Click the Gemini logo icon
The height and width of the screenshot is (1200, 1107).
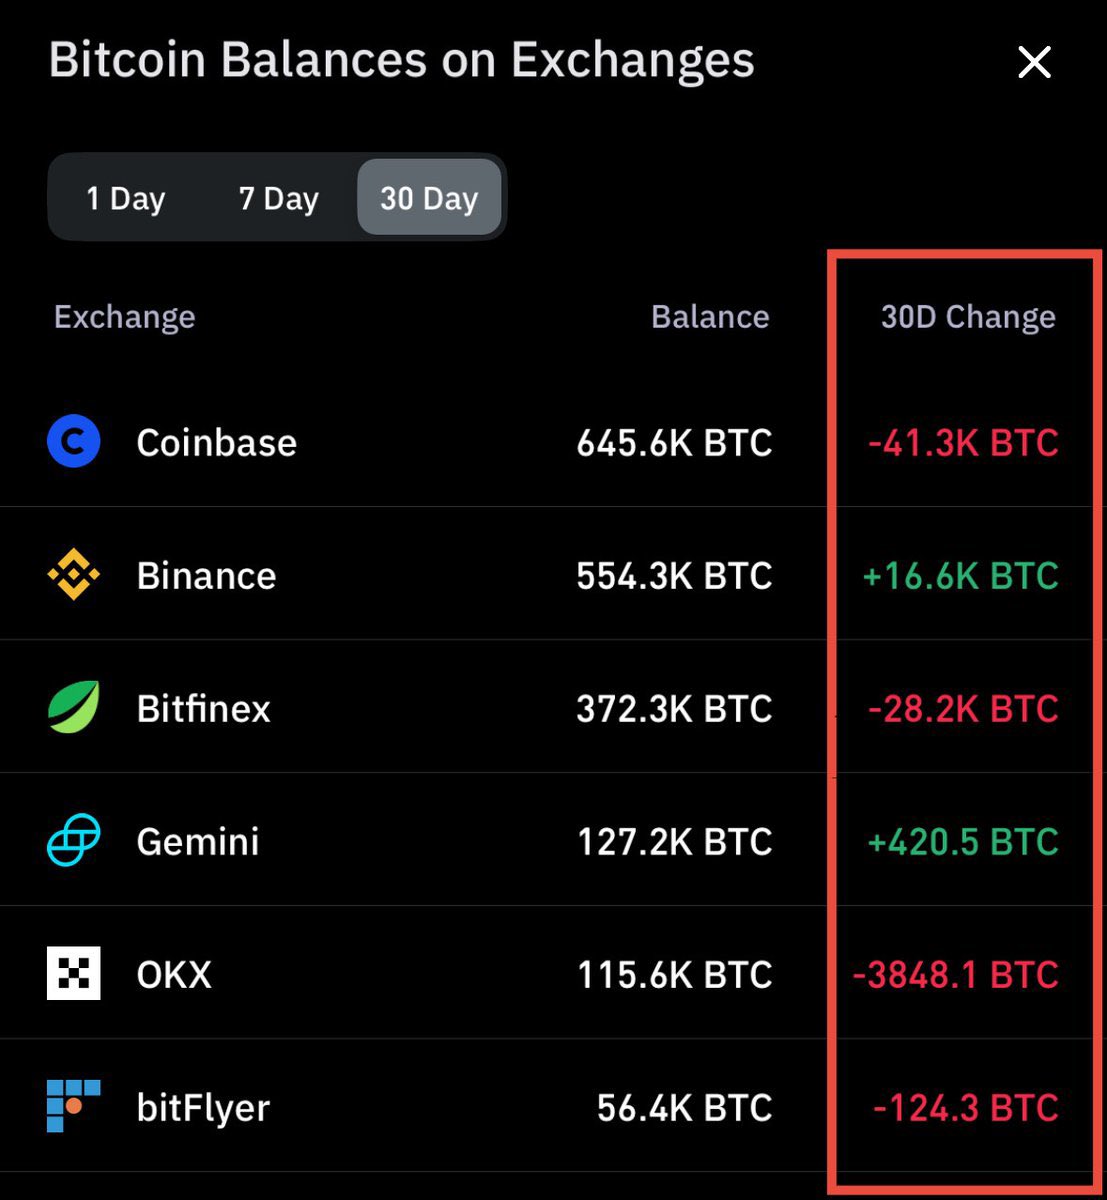tap(74, 840)
